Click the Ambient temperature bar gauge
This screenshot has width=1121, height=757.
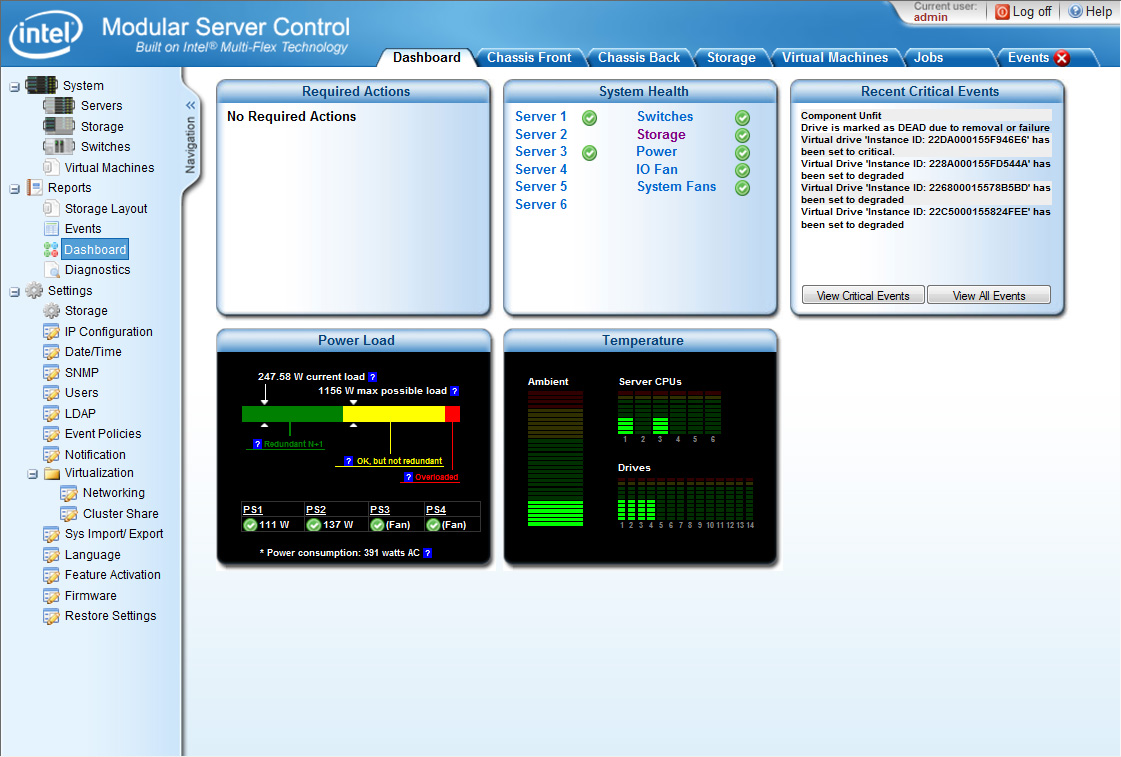[555, 458]
